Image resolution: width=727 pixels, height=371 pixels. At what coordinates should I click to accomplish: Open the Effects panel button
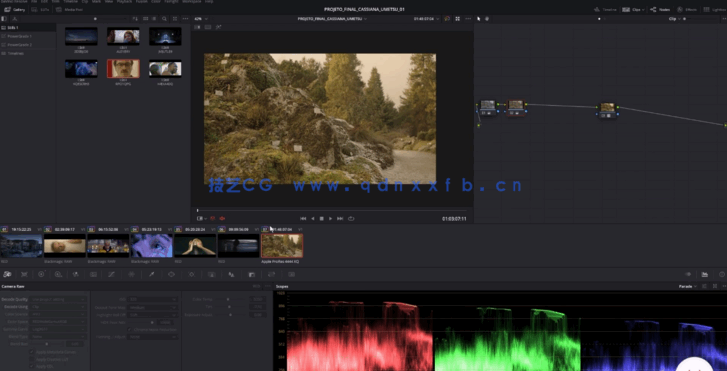[x=686, y=9]
